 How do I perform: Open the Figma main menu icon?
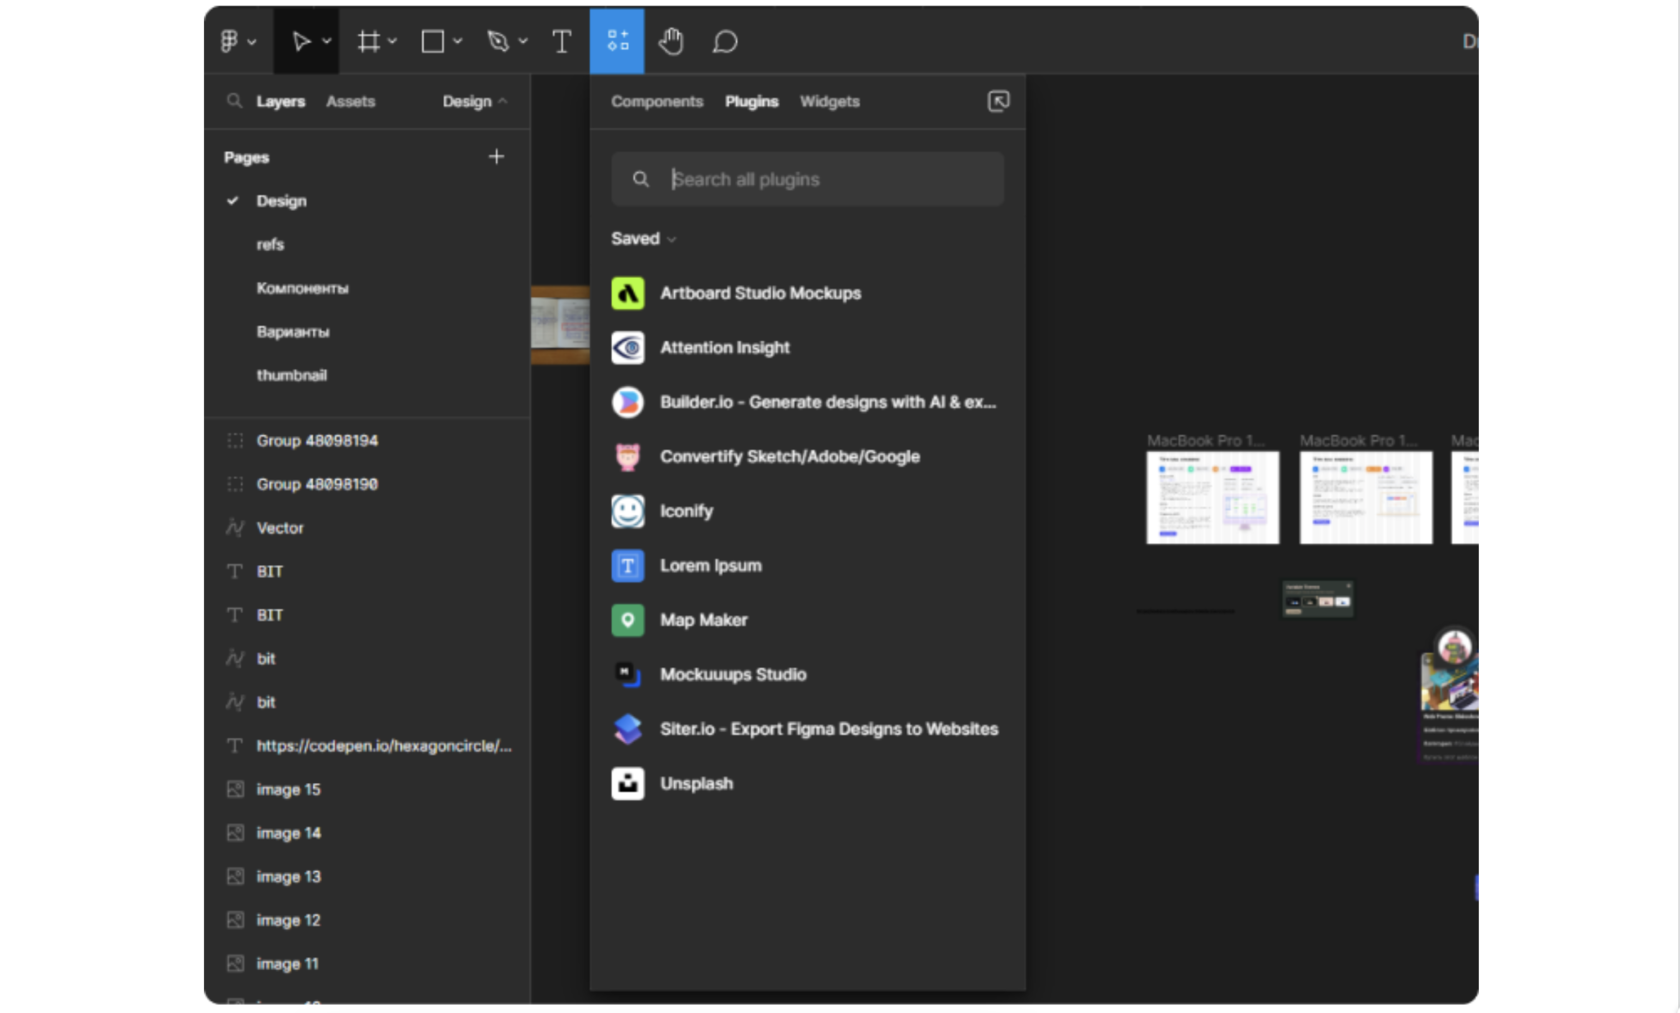point(229,41)
